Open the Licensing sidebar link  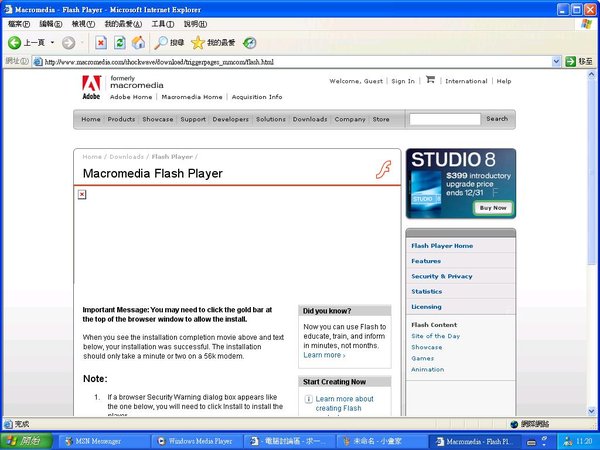(426, 307)
